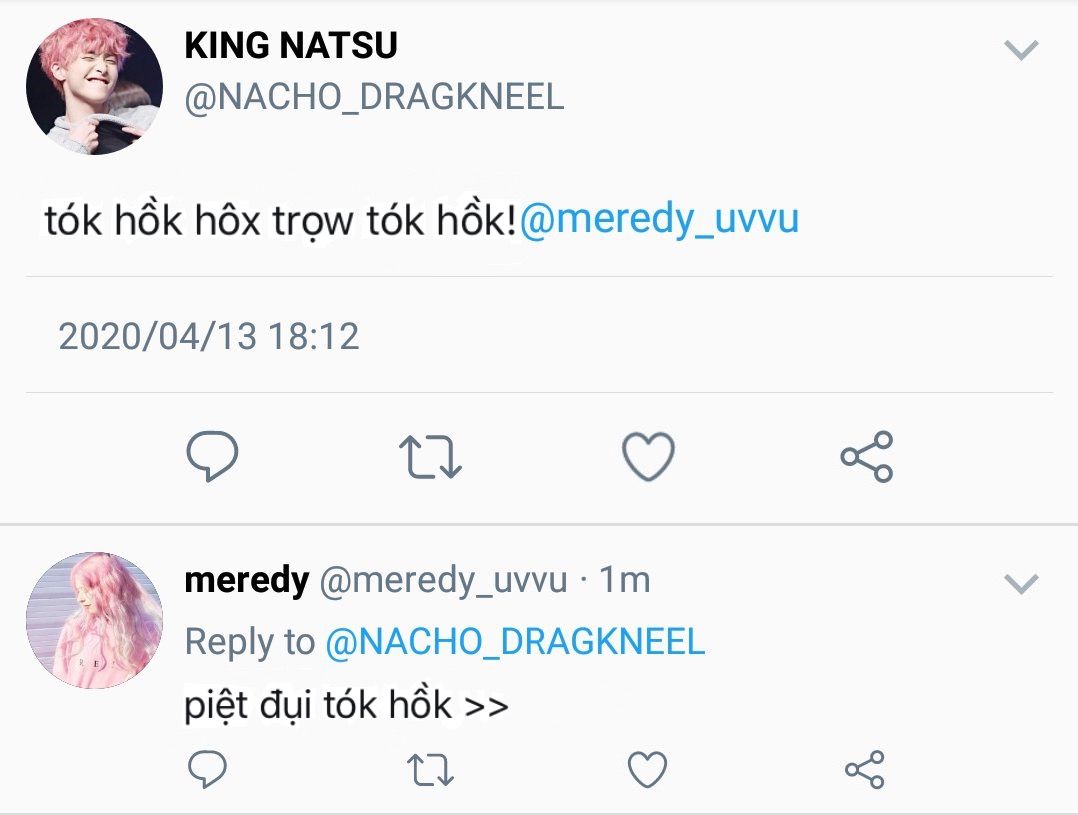Open the @meredy_uvvu mention link
Screen dimensions: 1078x815
click(x=659, y=219)
